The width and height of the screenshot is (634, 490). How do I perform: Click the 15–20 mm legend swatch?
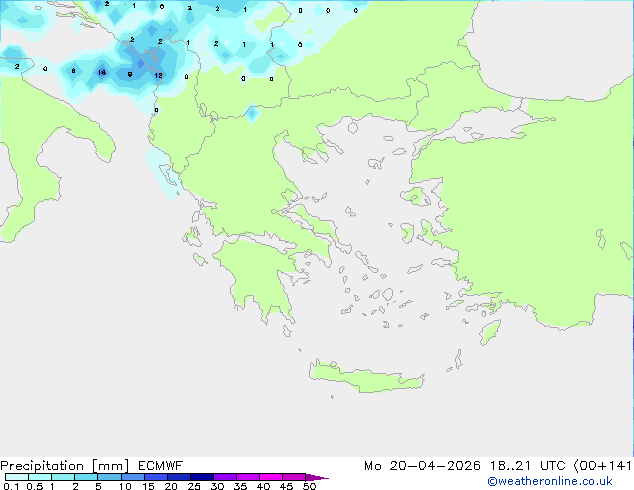coord(156,477)
